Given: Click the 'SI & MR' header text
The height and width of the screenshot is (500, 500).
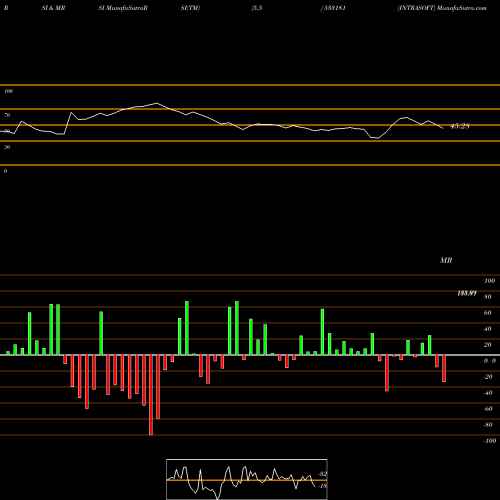Looking at the screenshot, I should (x=53, y=8).
